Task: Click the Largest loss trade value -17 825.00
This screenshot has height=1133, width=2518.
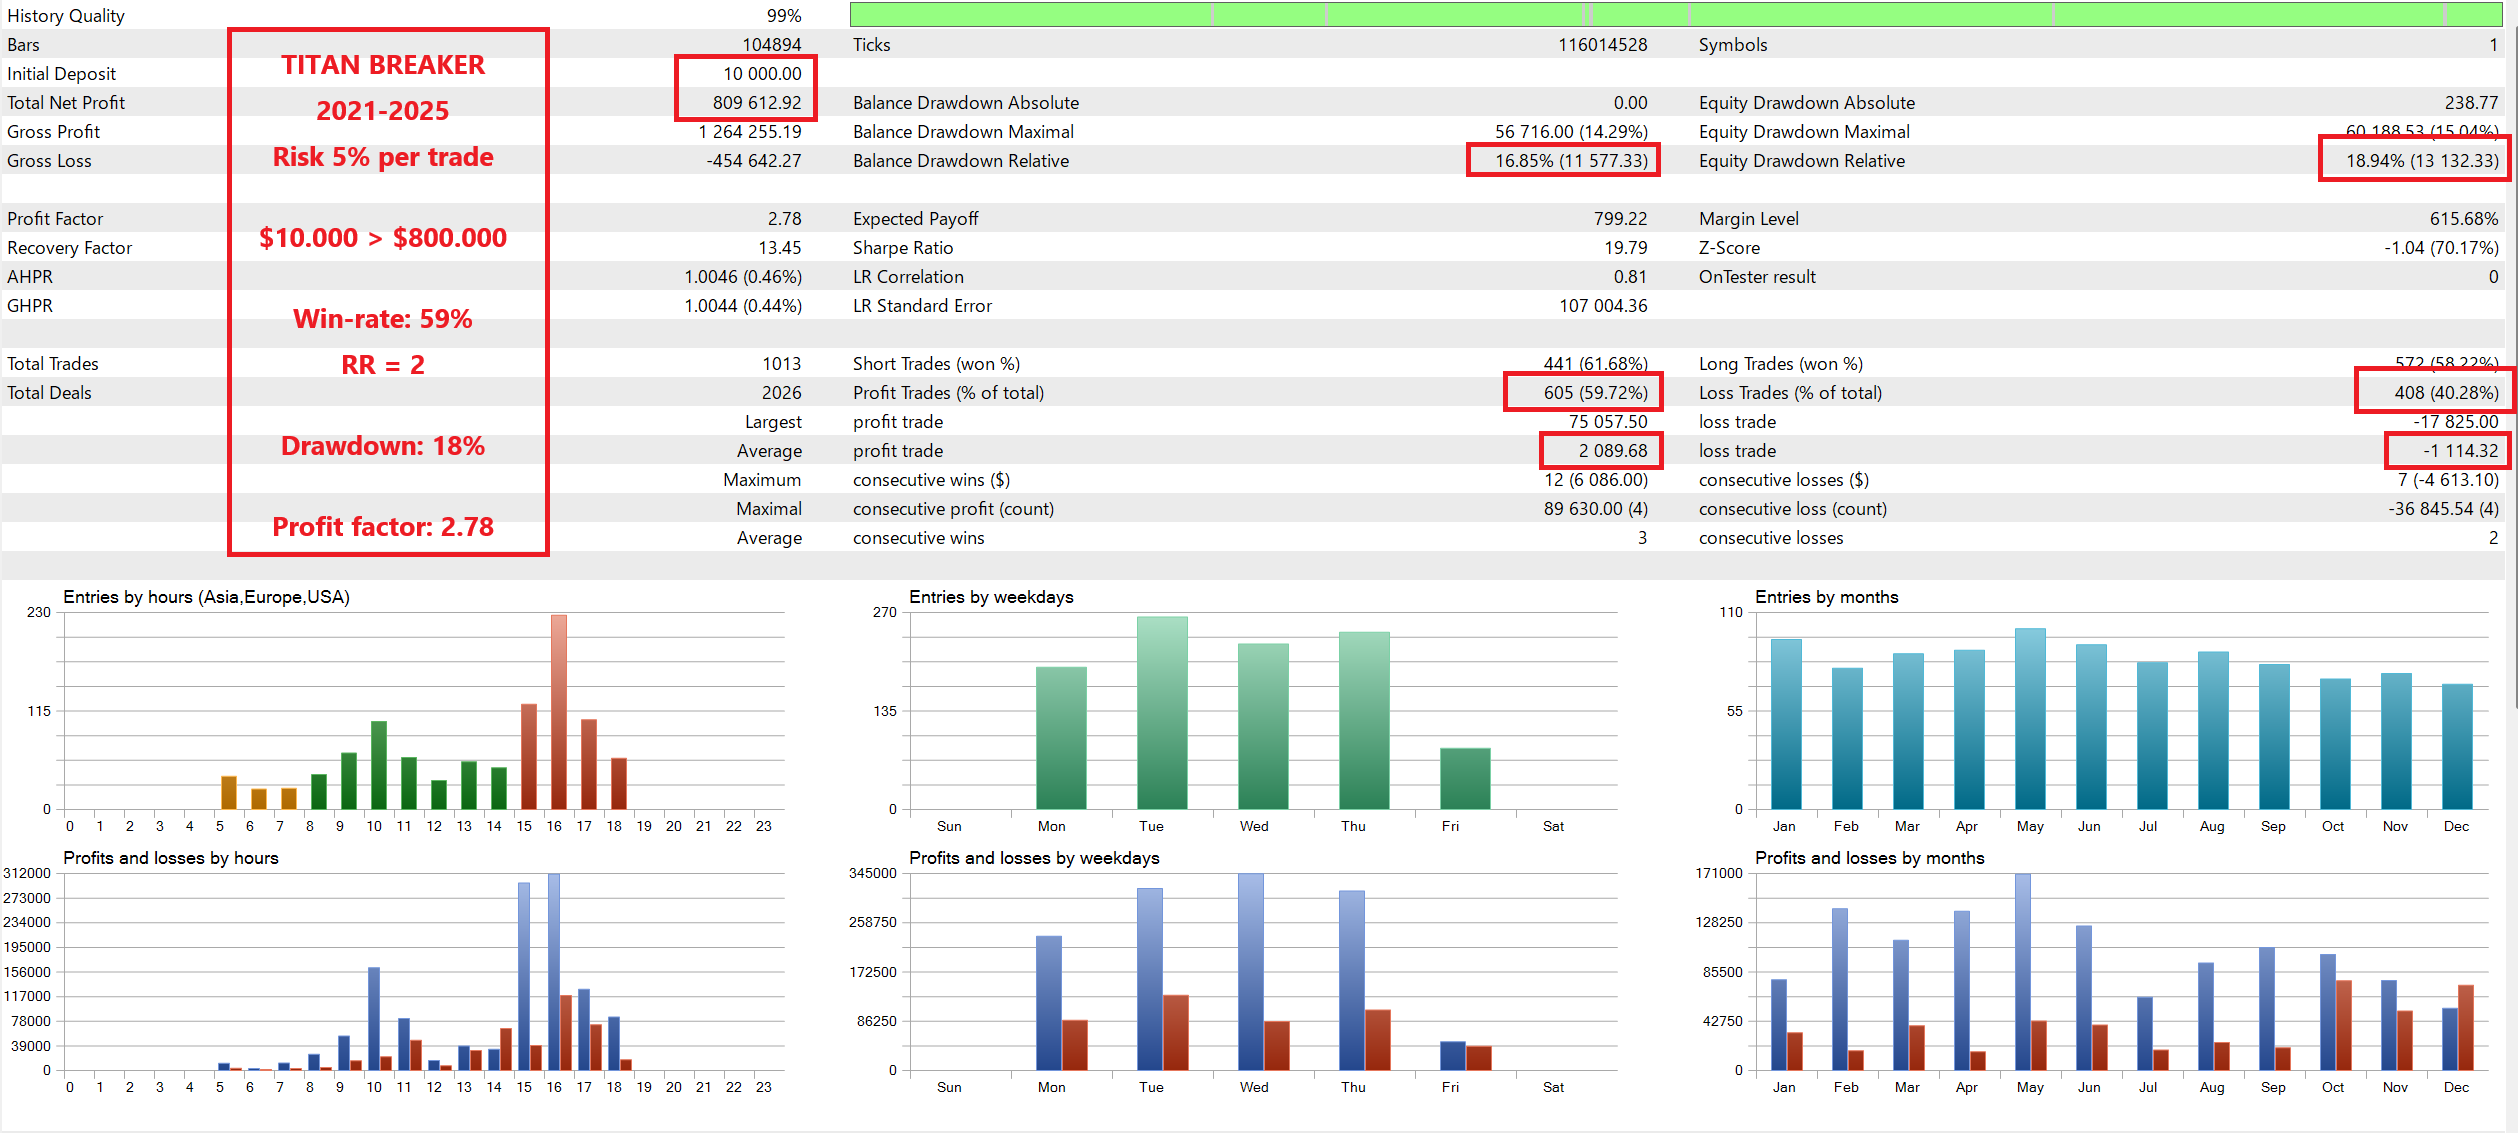Action: click(2455, 422)
